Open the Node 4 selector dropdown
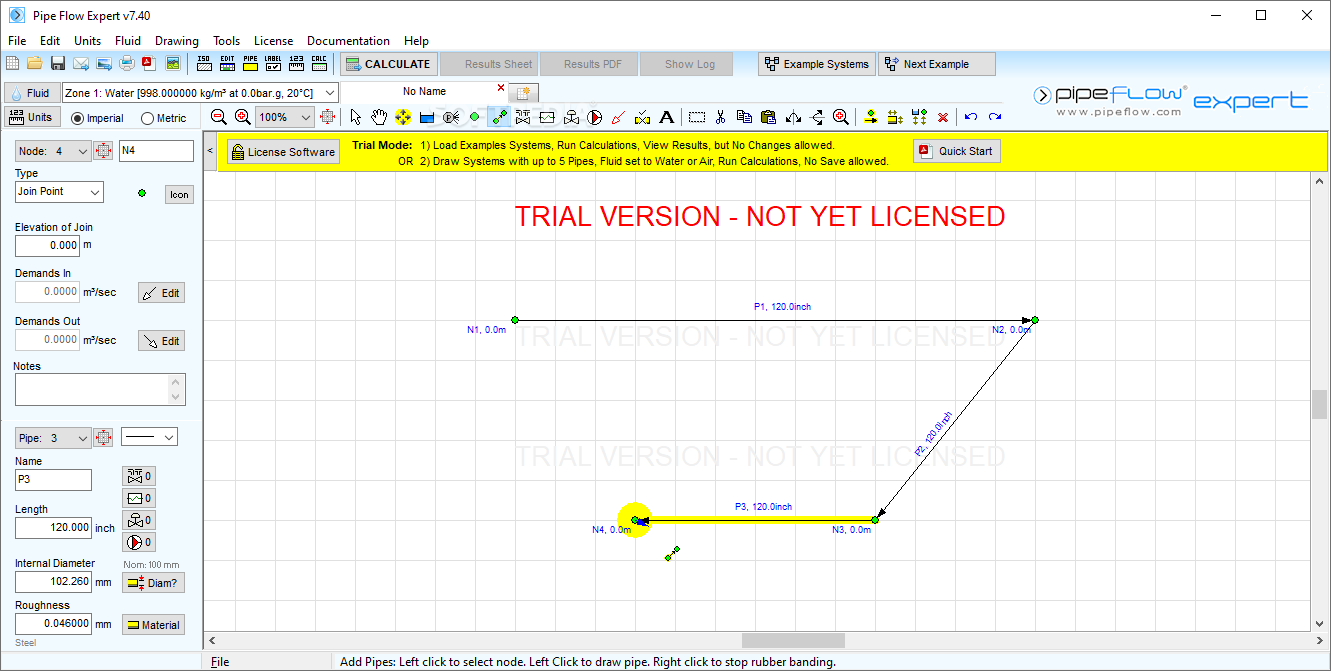This screenshot has width=1331, height=671. [x=82, y=152]
